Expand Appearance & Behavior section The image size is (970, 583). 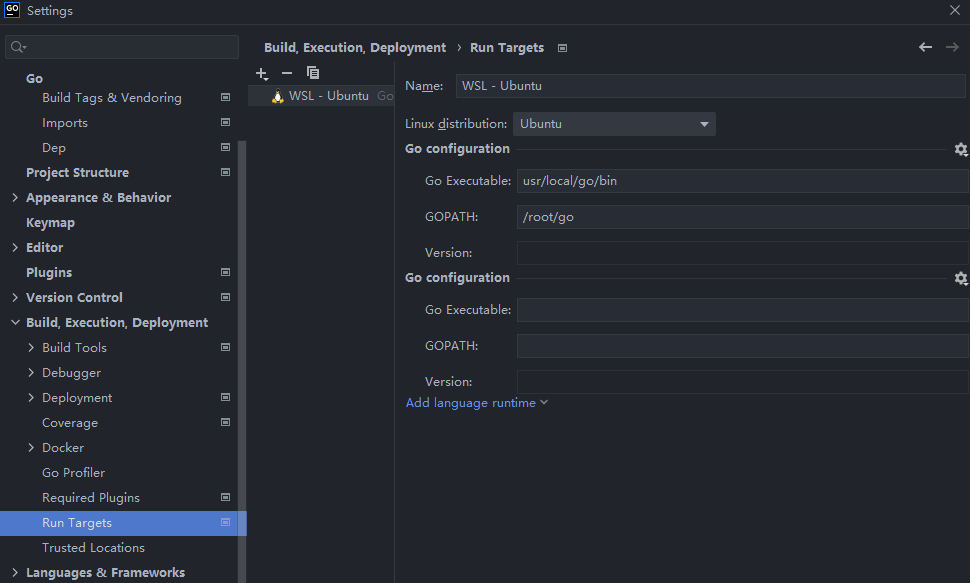15,197
